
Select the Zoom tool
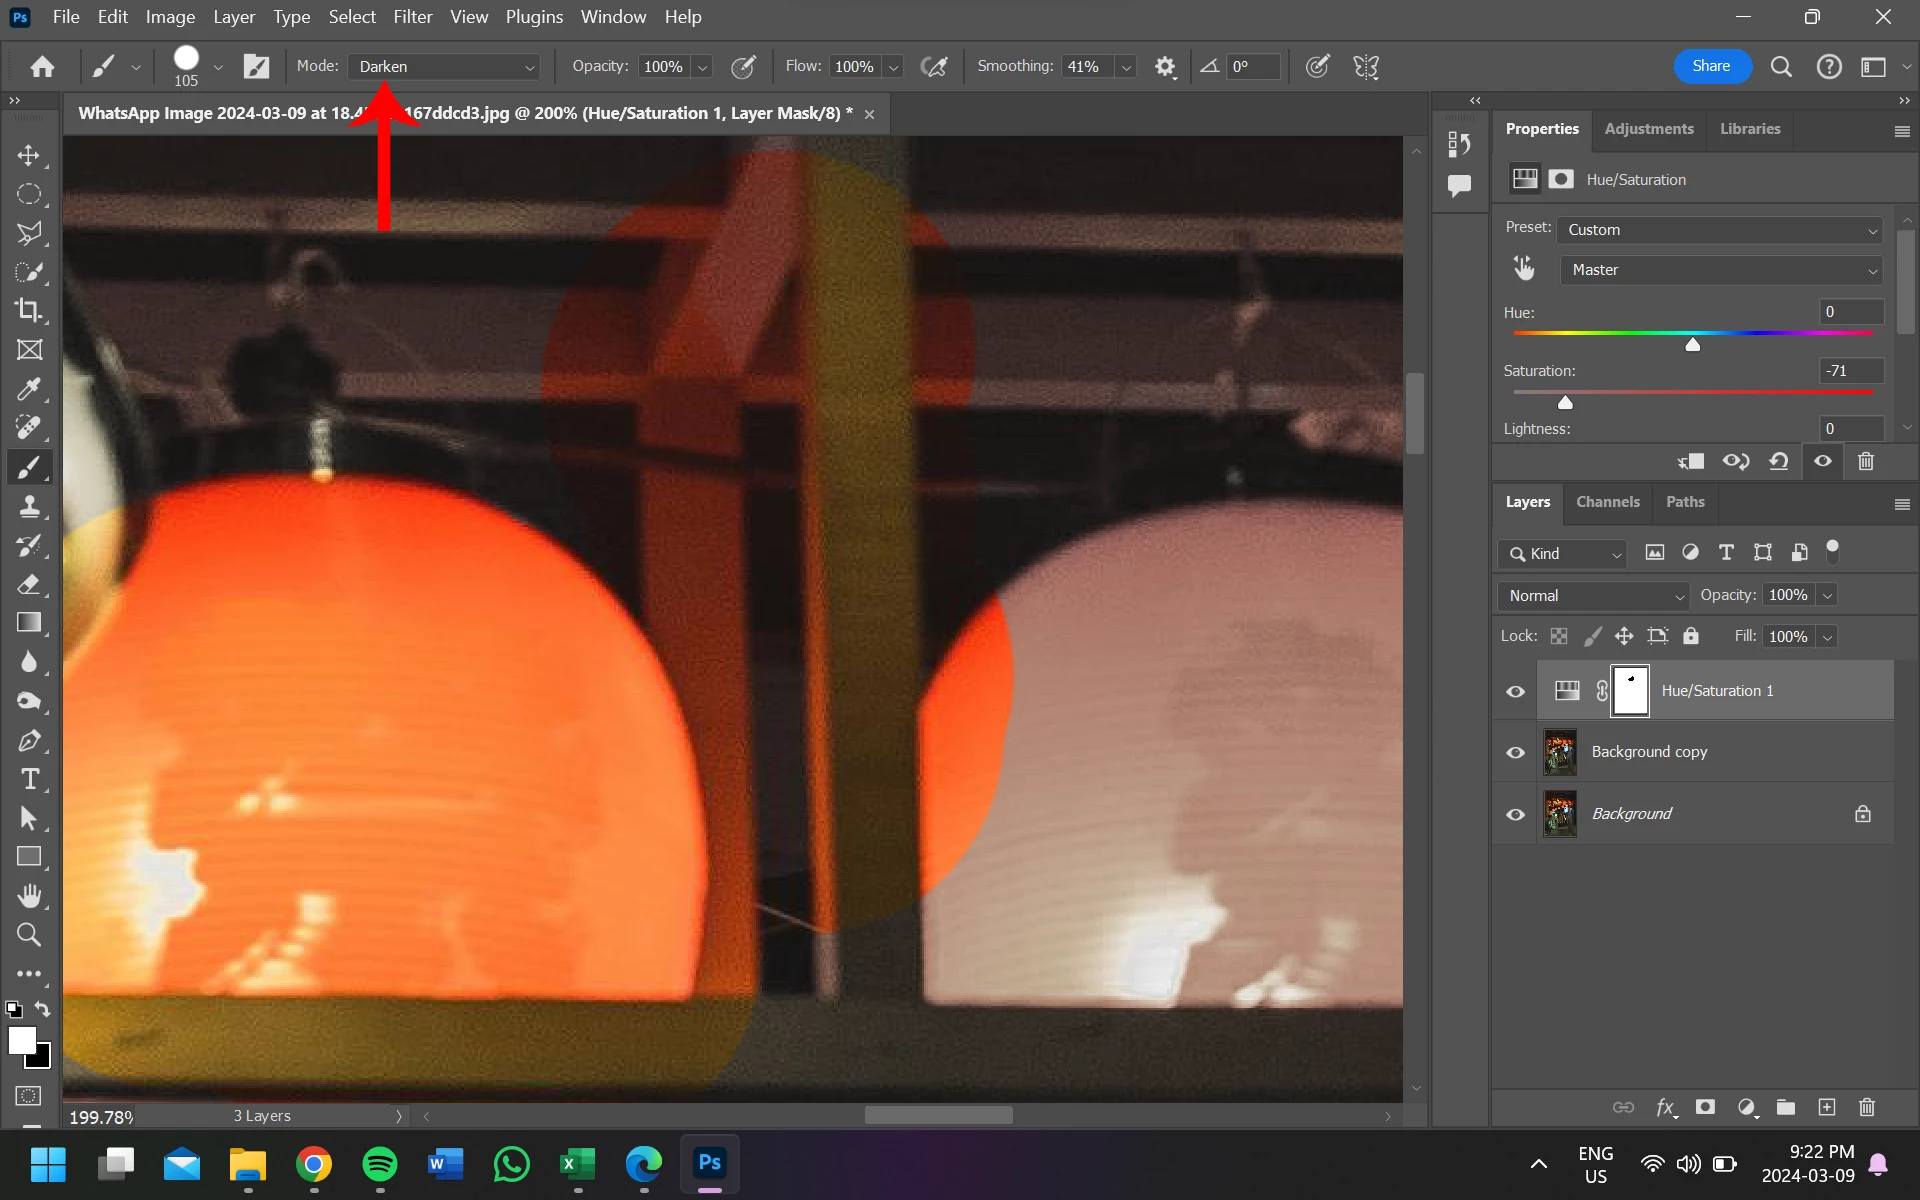[28, 935]
